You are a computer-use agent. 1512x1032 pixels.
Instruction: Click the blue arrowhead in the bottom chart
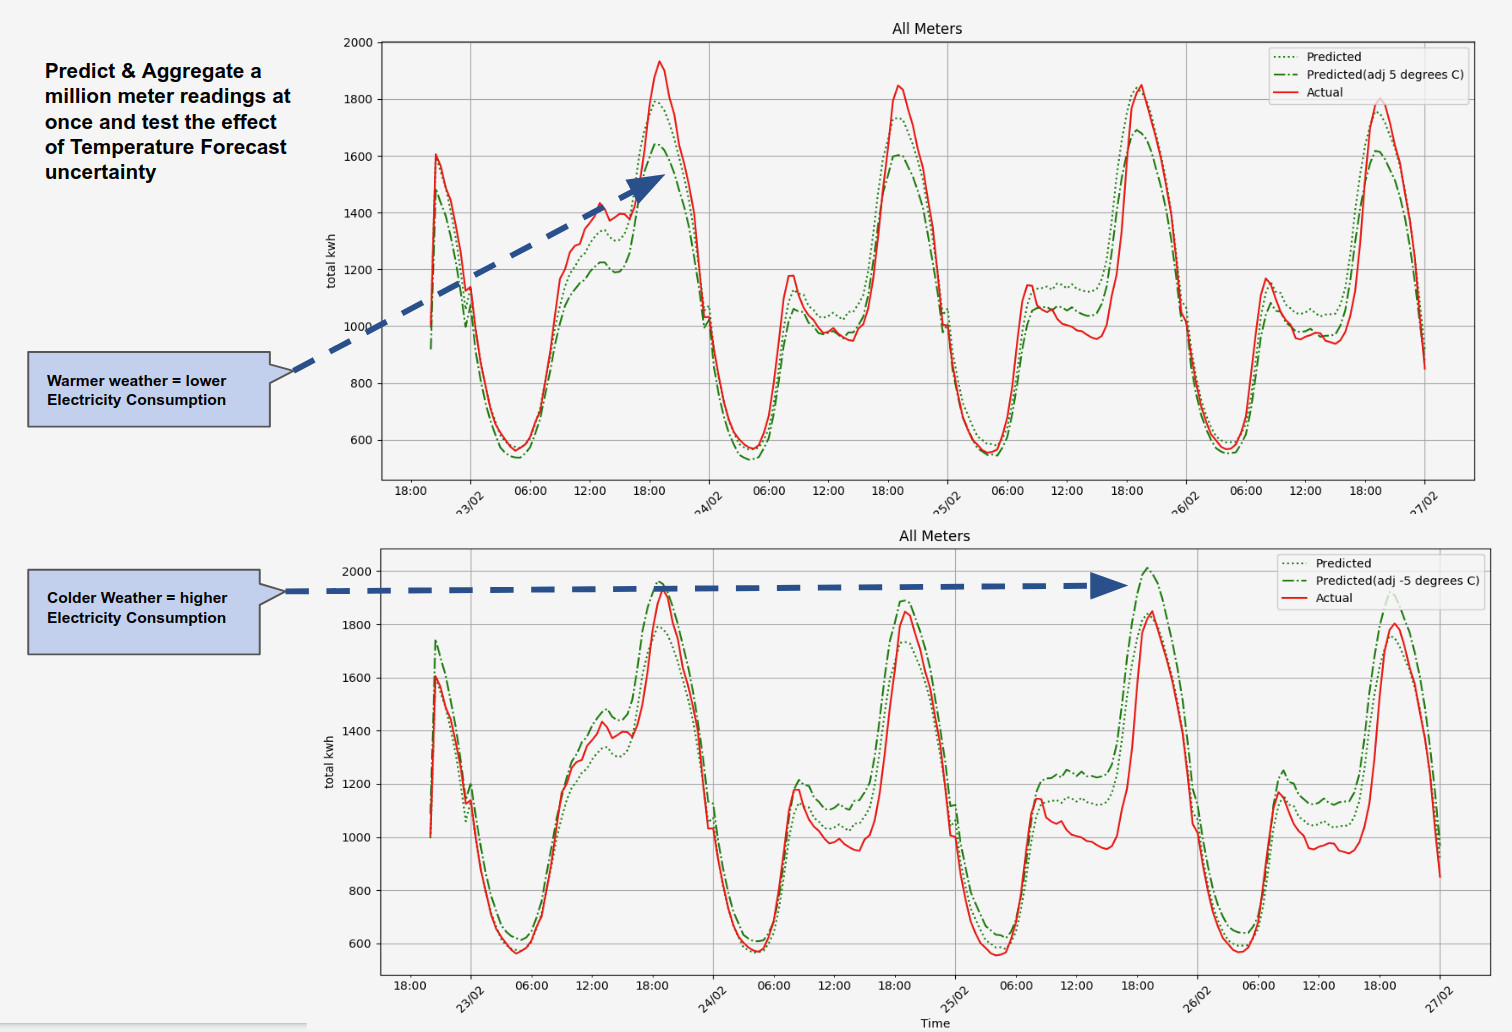1107,585
